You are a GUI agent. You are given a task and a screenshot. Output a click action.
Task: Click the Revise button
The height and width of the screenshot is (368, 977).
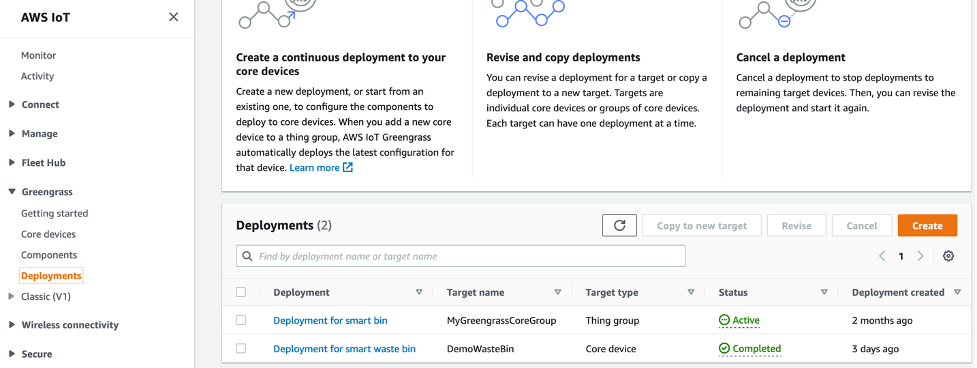[797, 225]
